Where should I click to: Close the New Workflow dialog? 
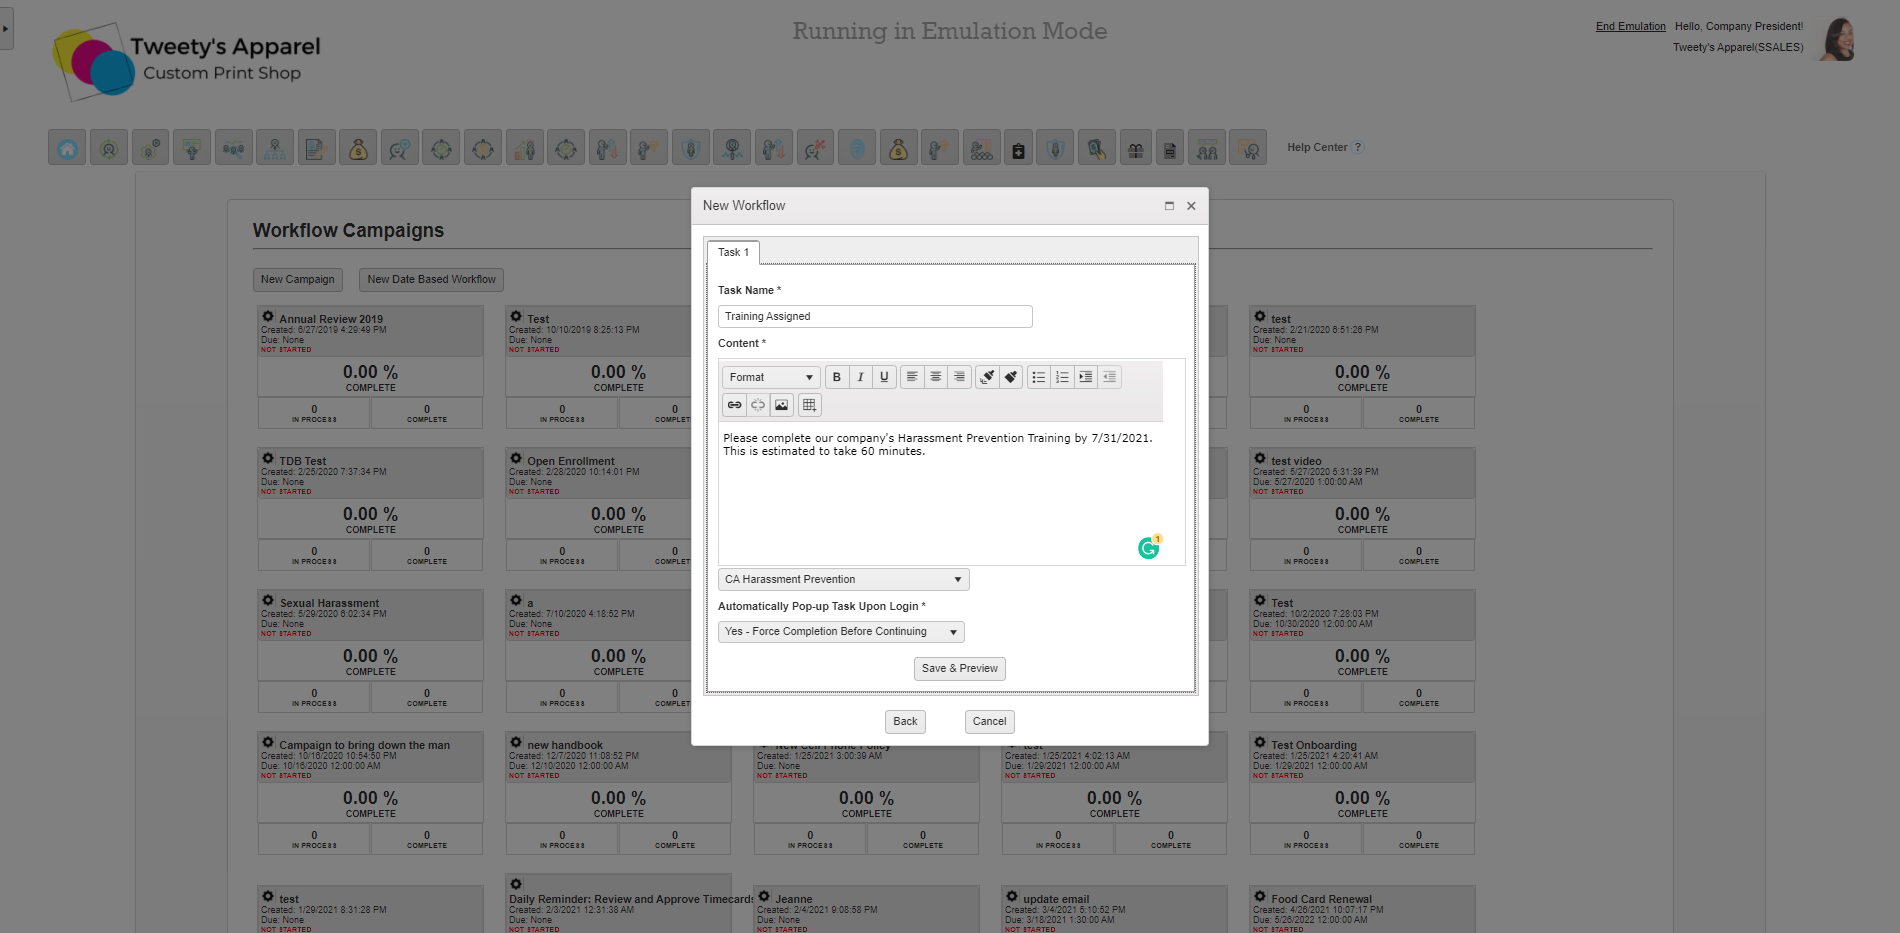tap(1191, 206)
